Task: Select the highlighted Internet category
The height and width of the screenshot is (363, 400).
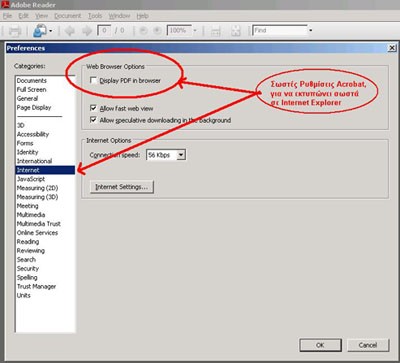Action: click(45, 170)
